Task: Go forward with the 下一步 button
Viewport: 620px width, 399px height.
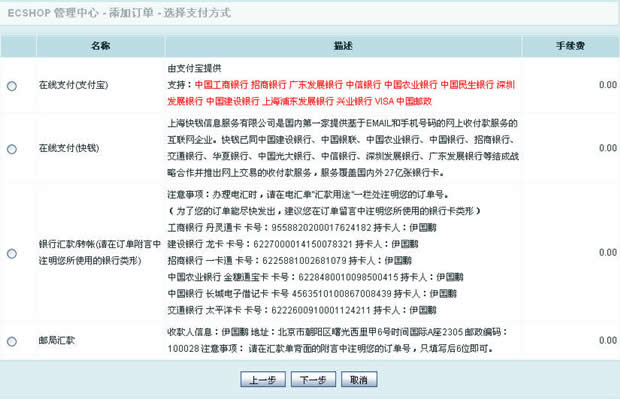Action: pos(313,380)
